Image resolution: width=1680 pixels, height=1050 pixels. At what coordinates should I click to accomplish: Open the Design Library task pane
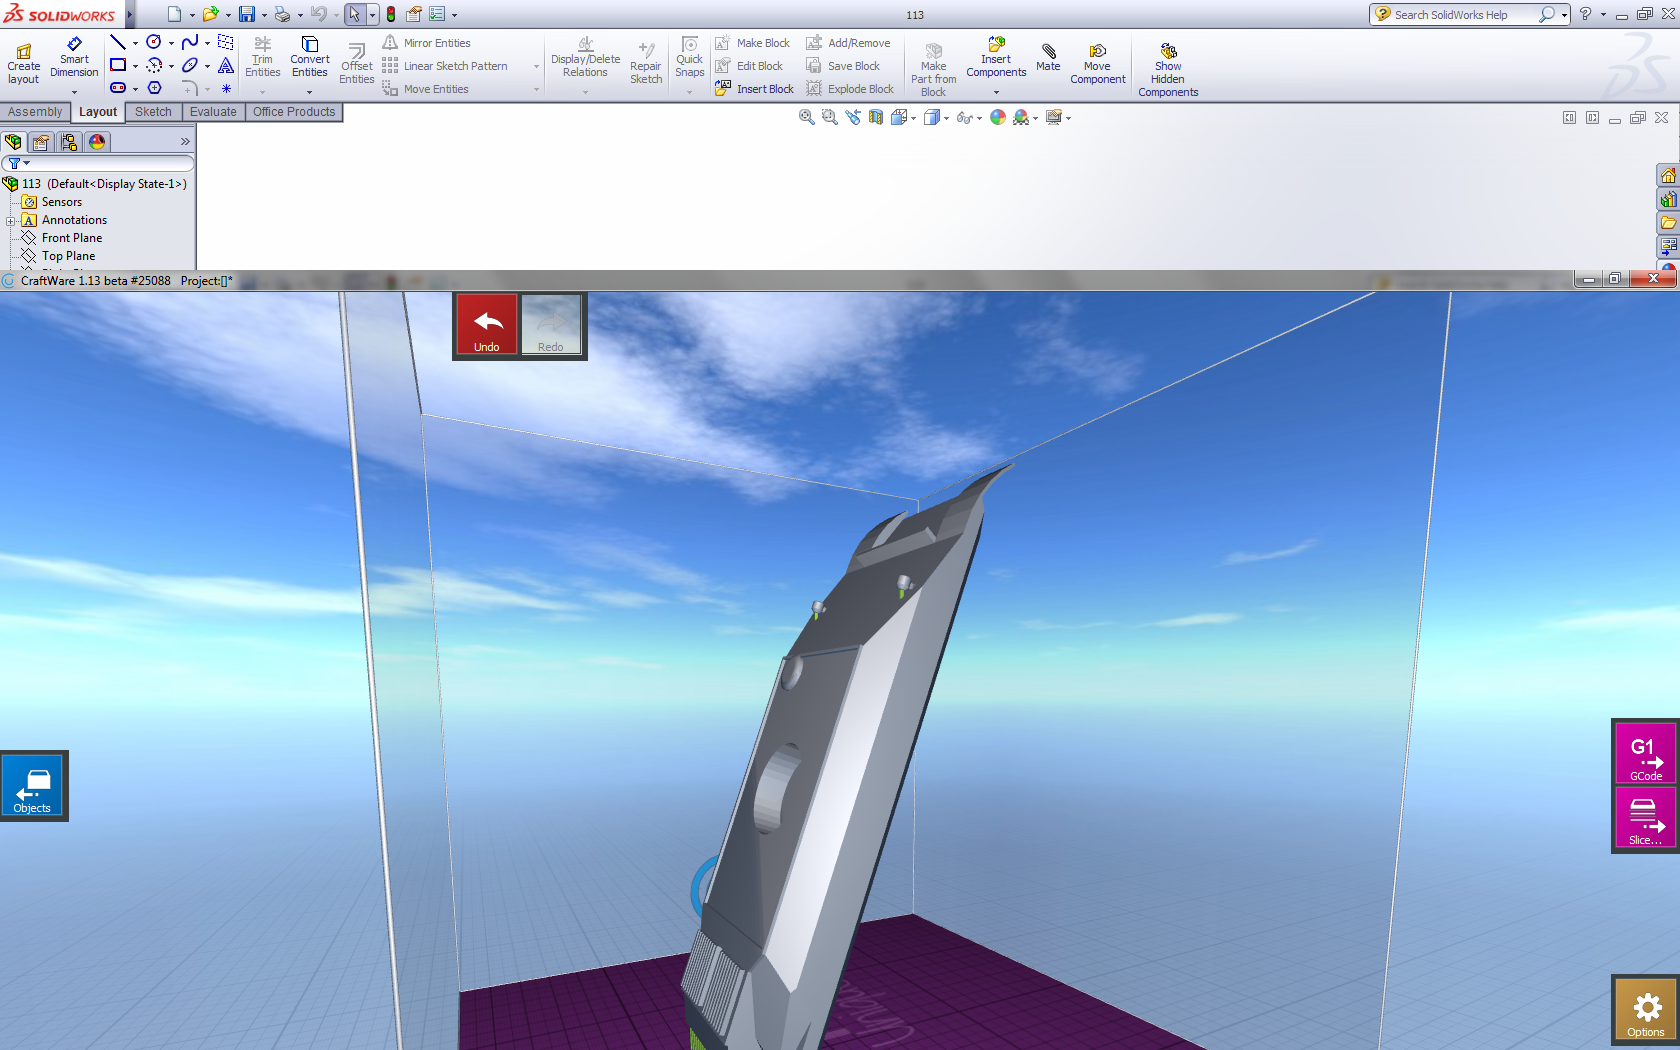[x=1668, y=199]
